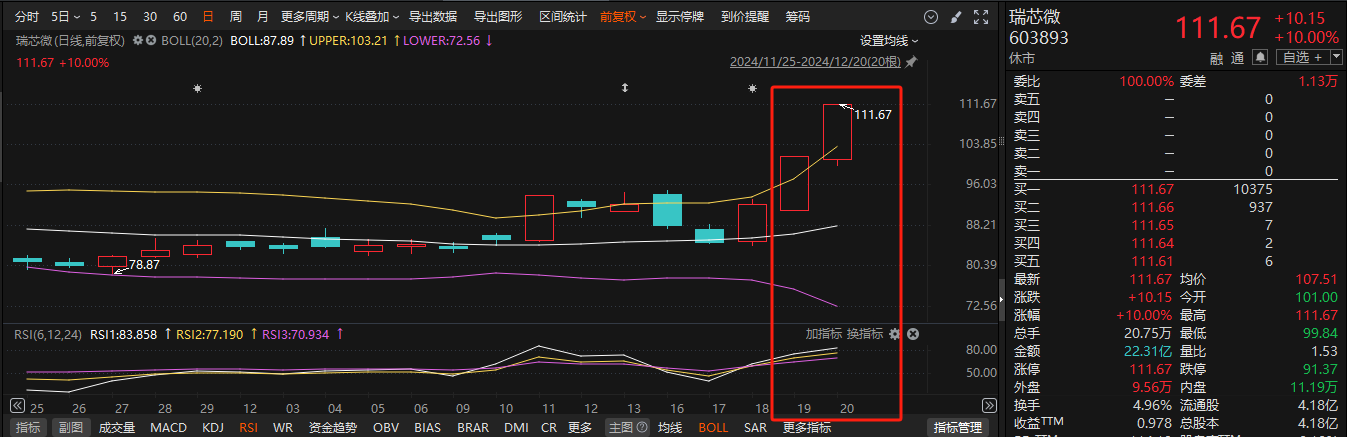Toggle 主图 main-chart indicator bar
The height and width of the screenshot is (437, 1347).
click(620, 428)
